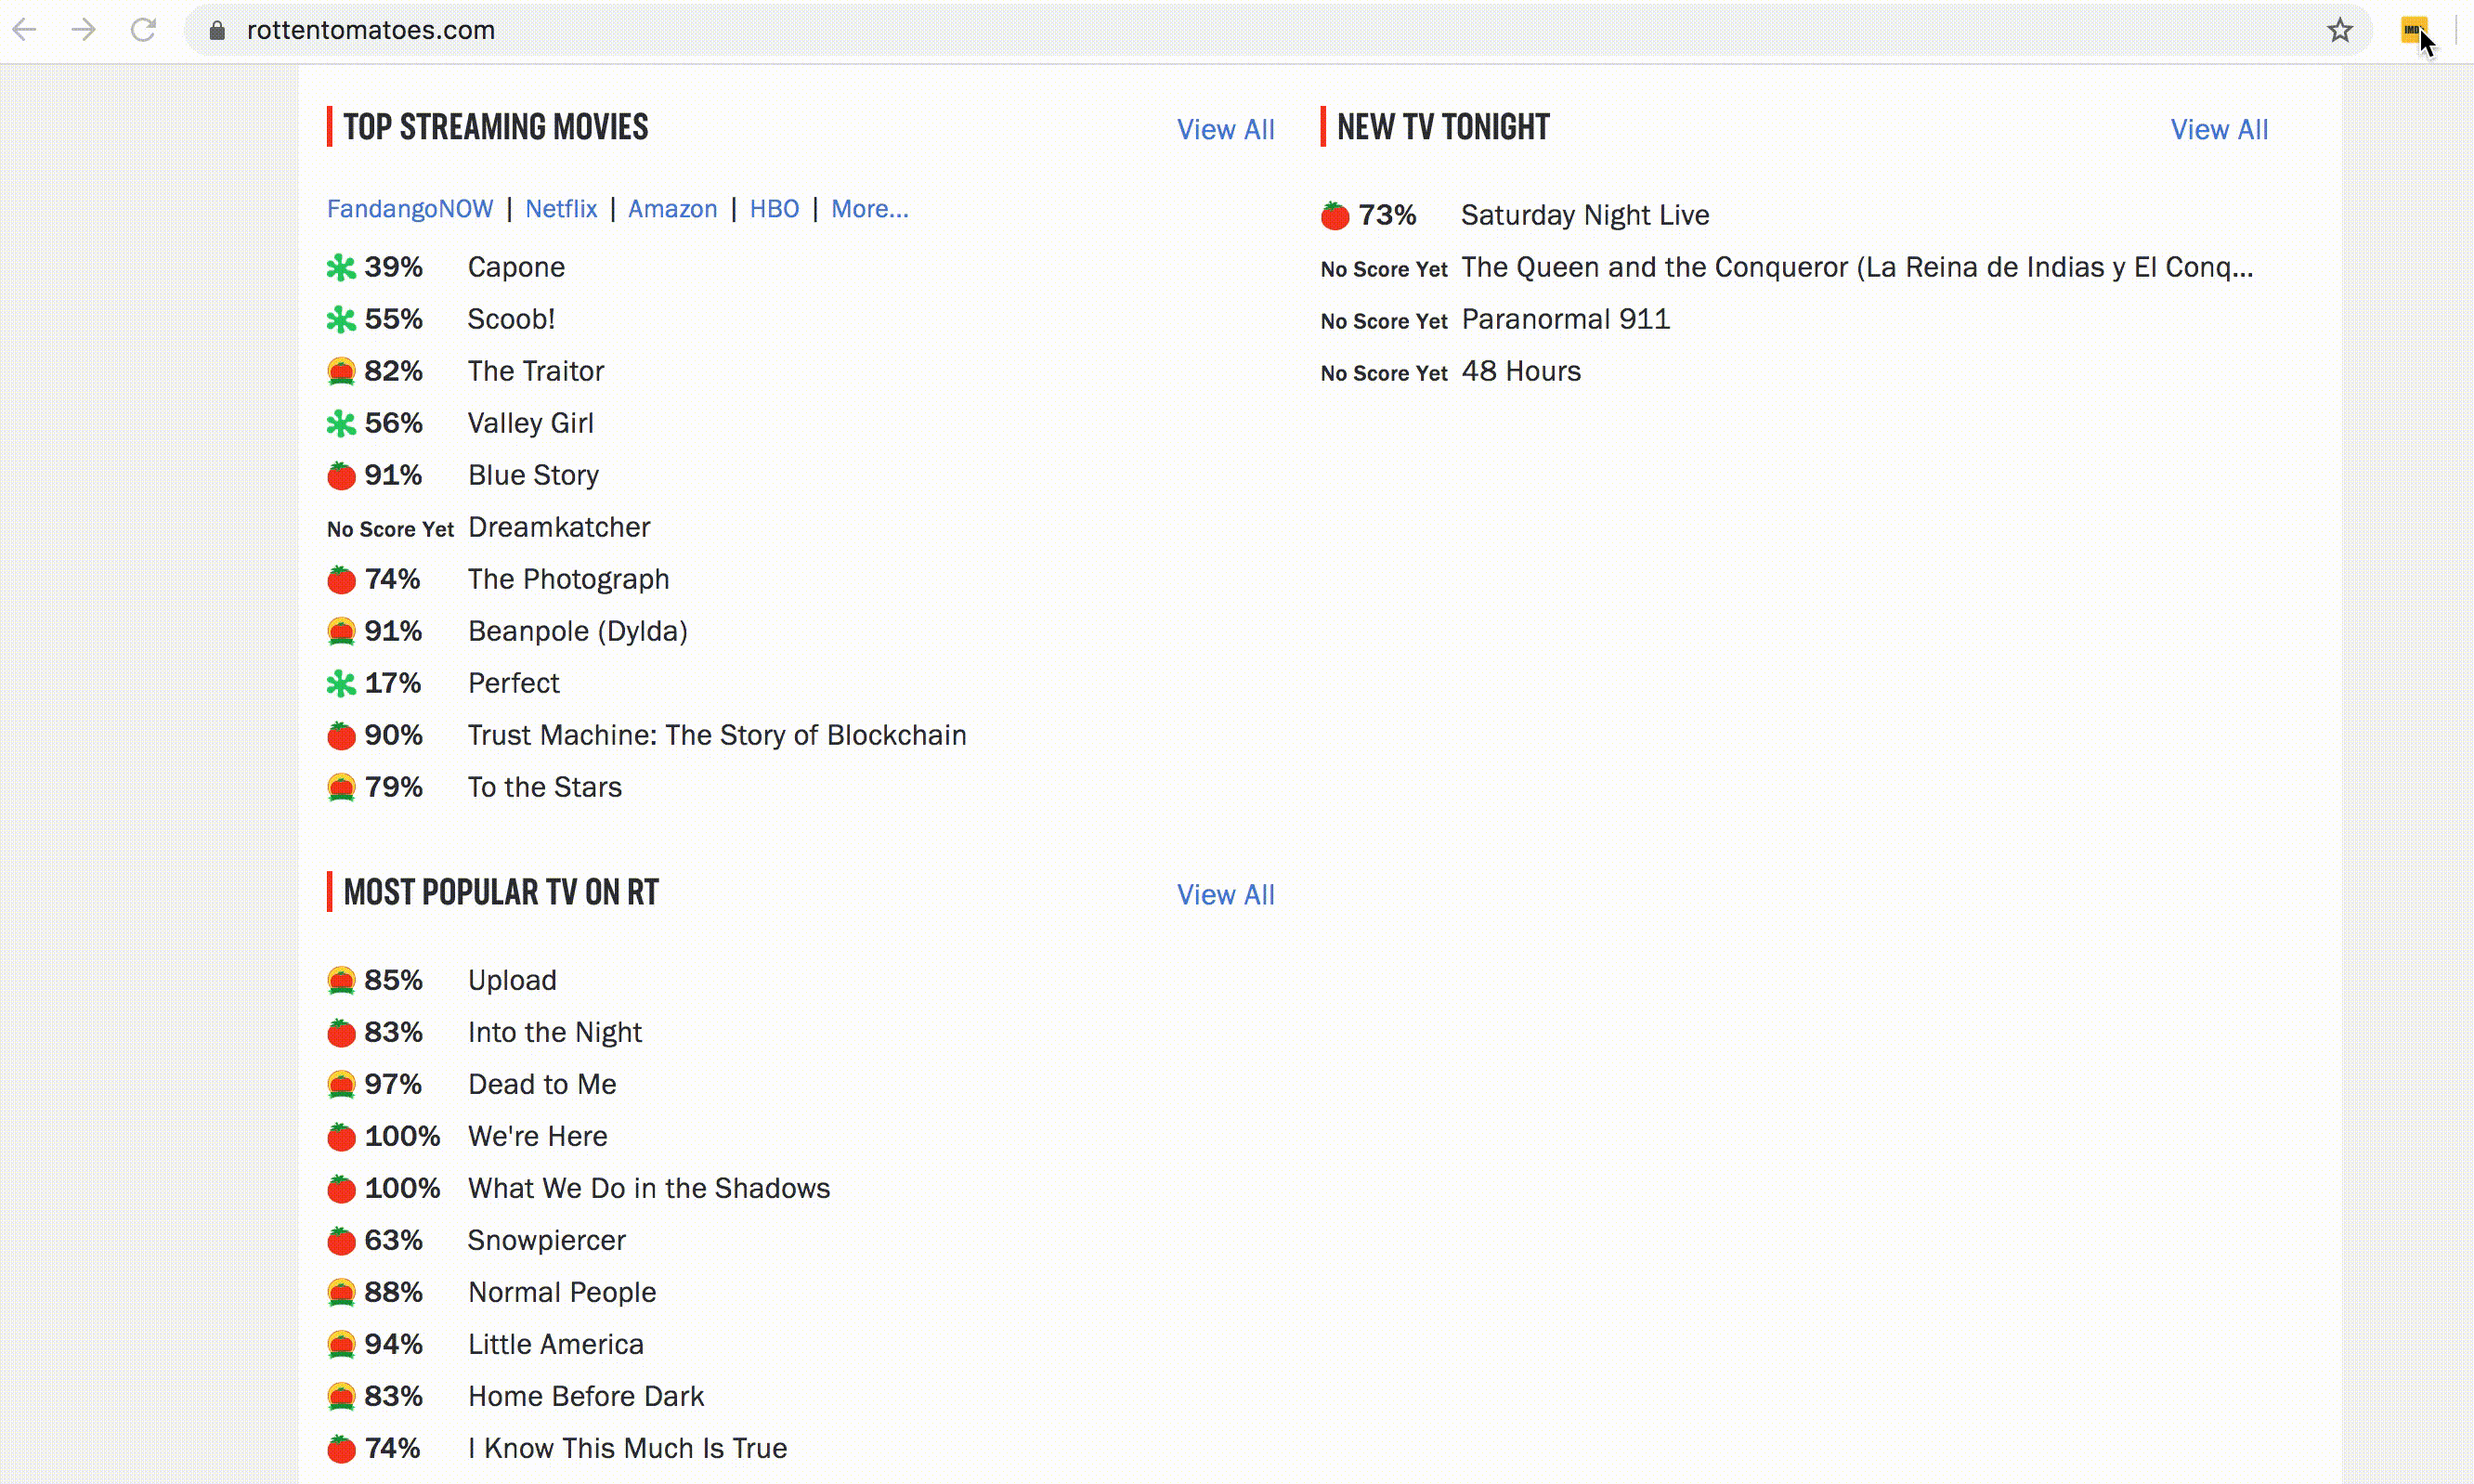Switch to the HBO streaming filter

(x=774, y=209)
